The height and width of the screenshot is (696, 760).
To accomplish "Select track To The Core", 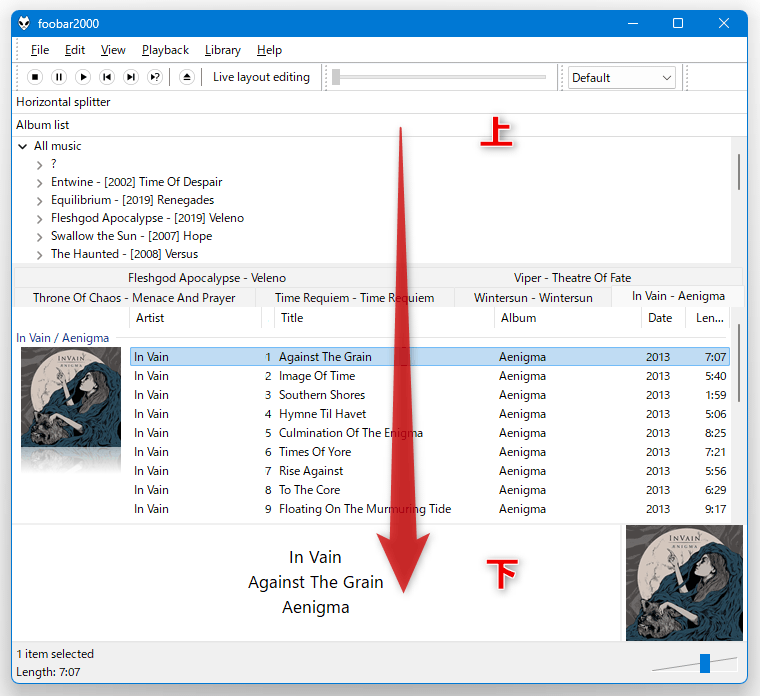I will [429, 490].
